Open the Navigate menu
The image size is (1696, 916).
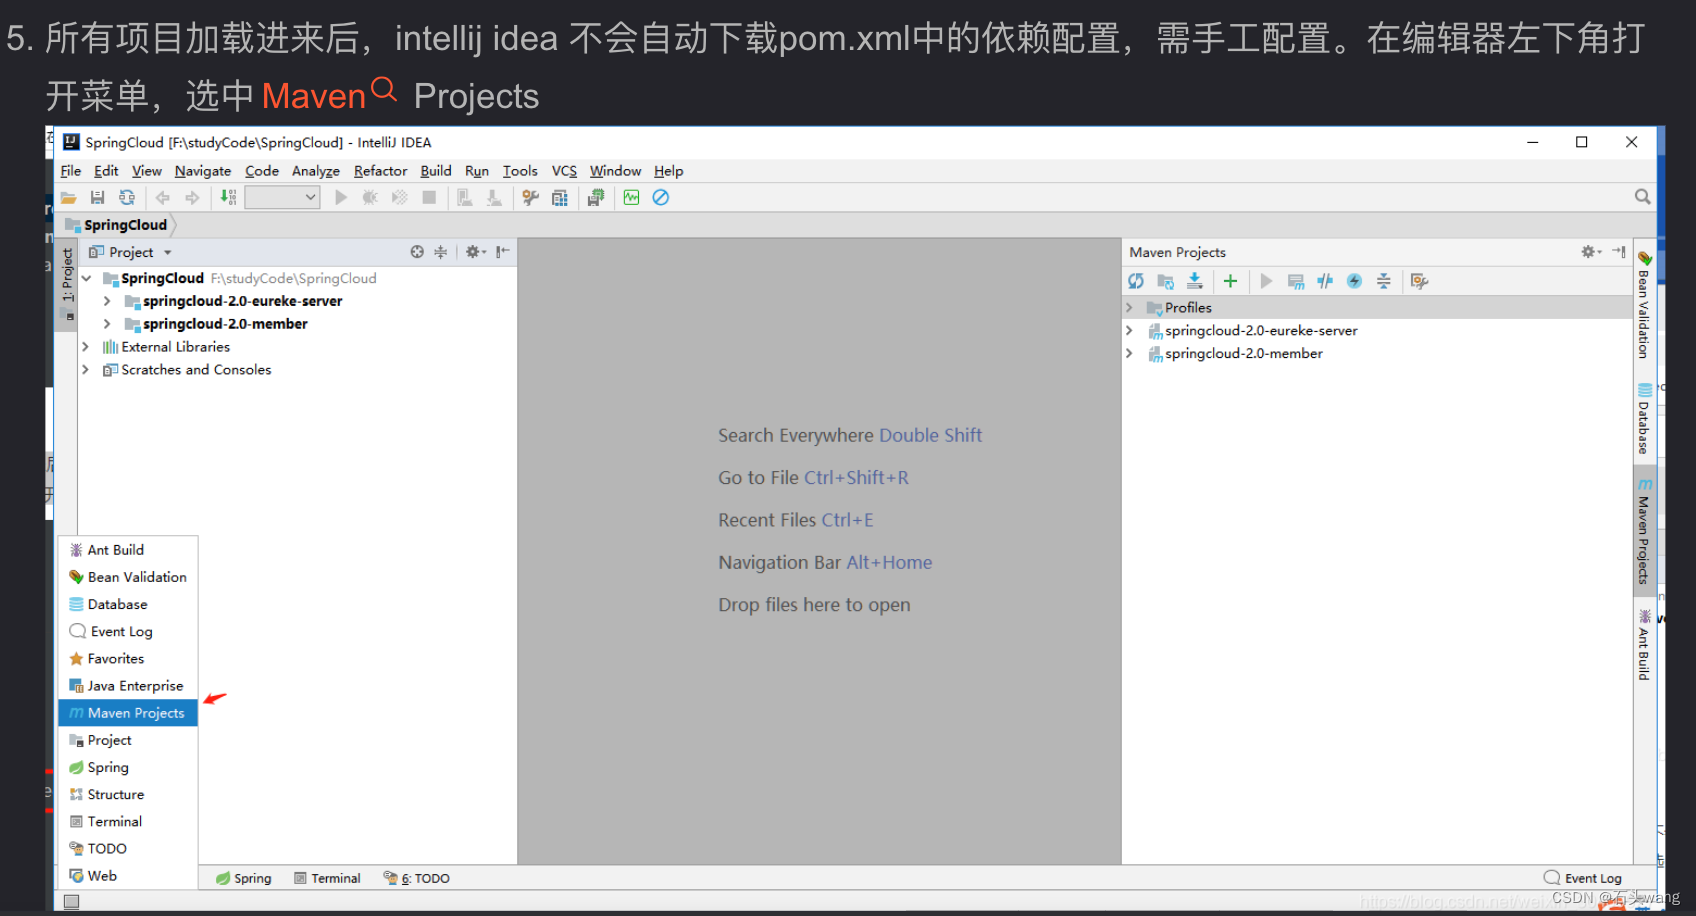[203, 171]
